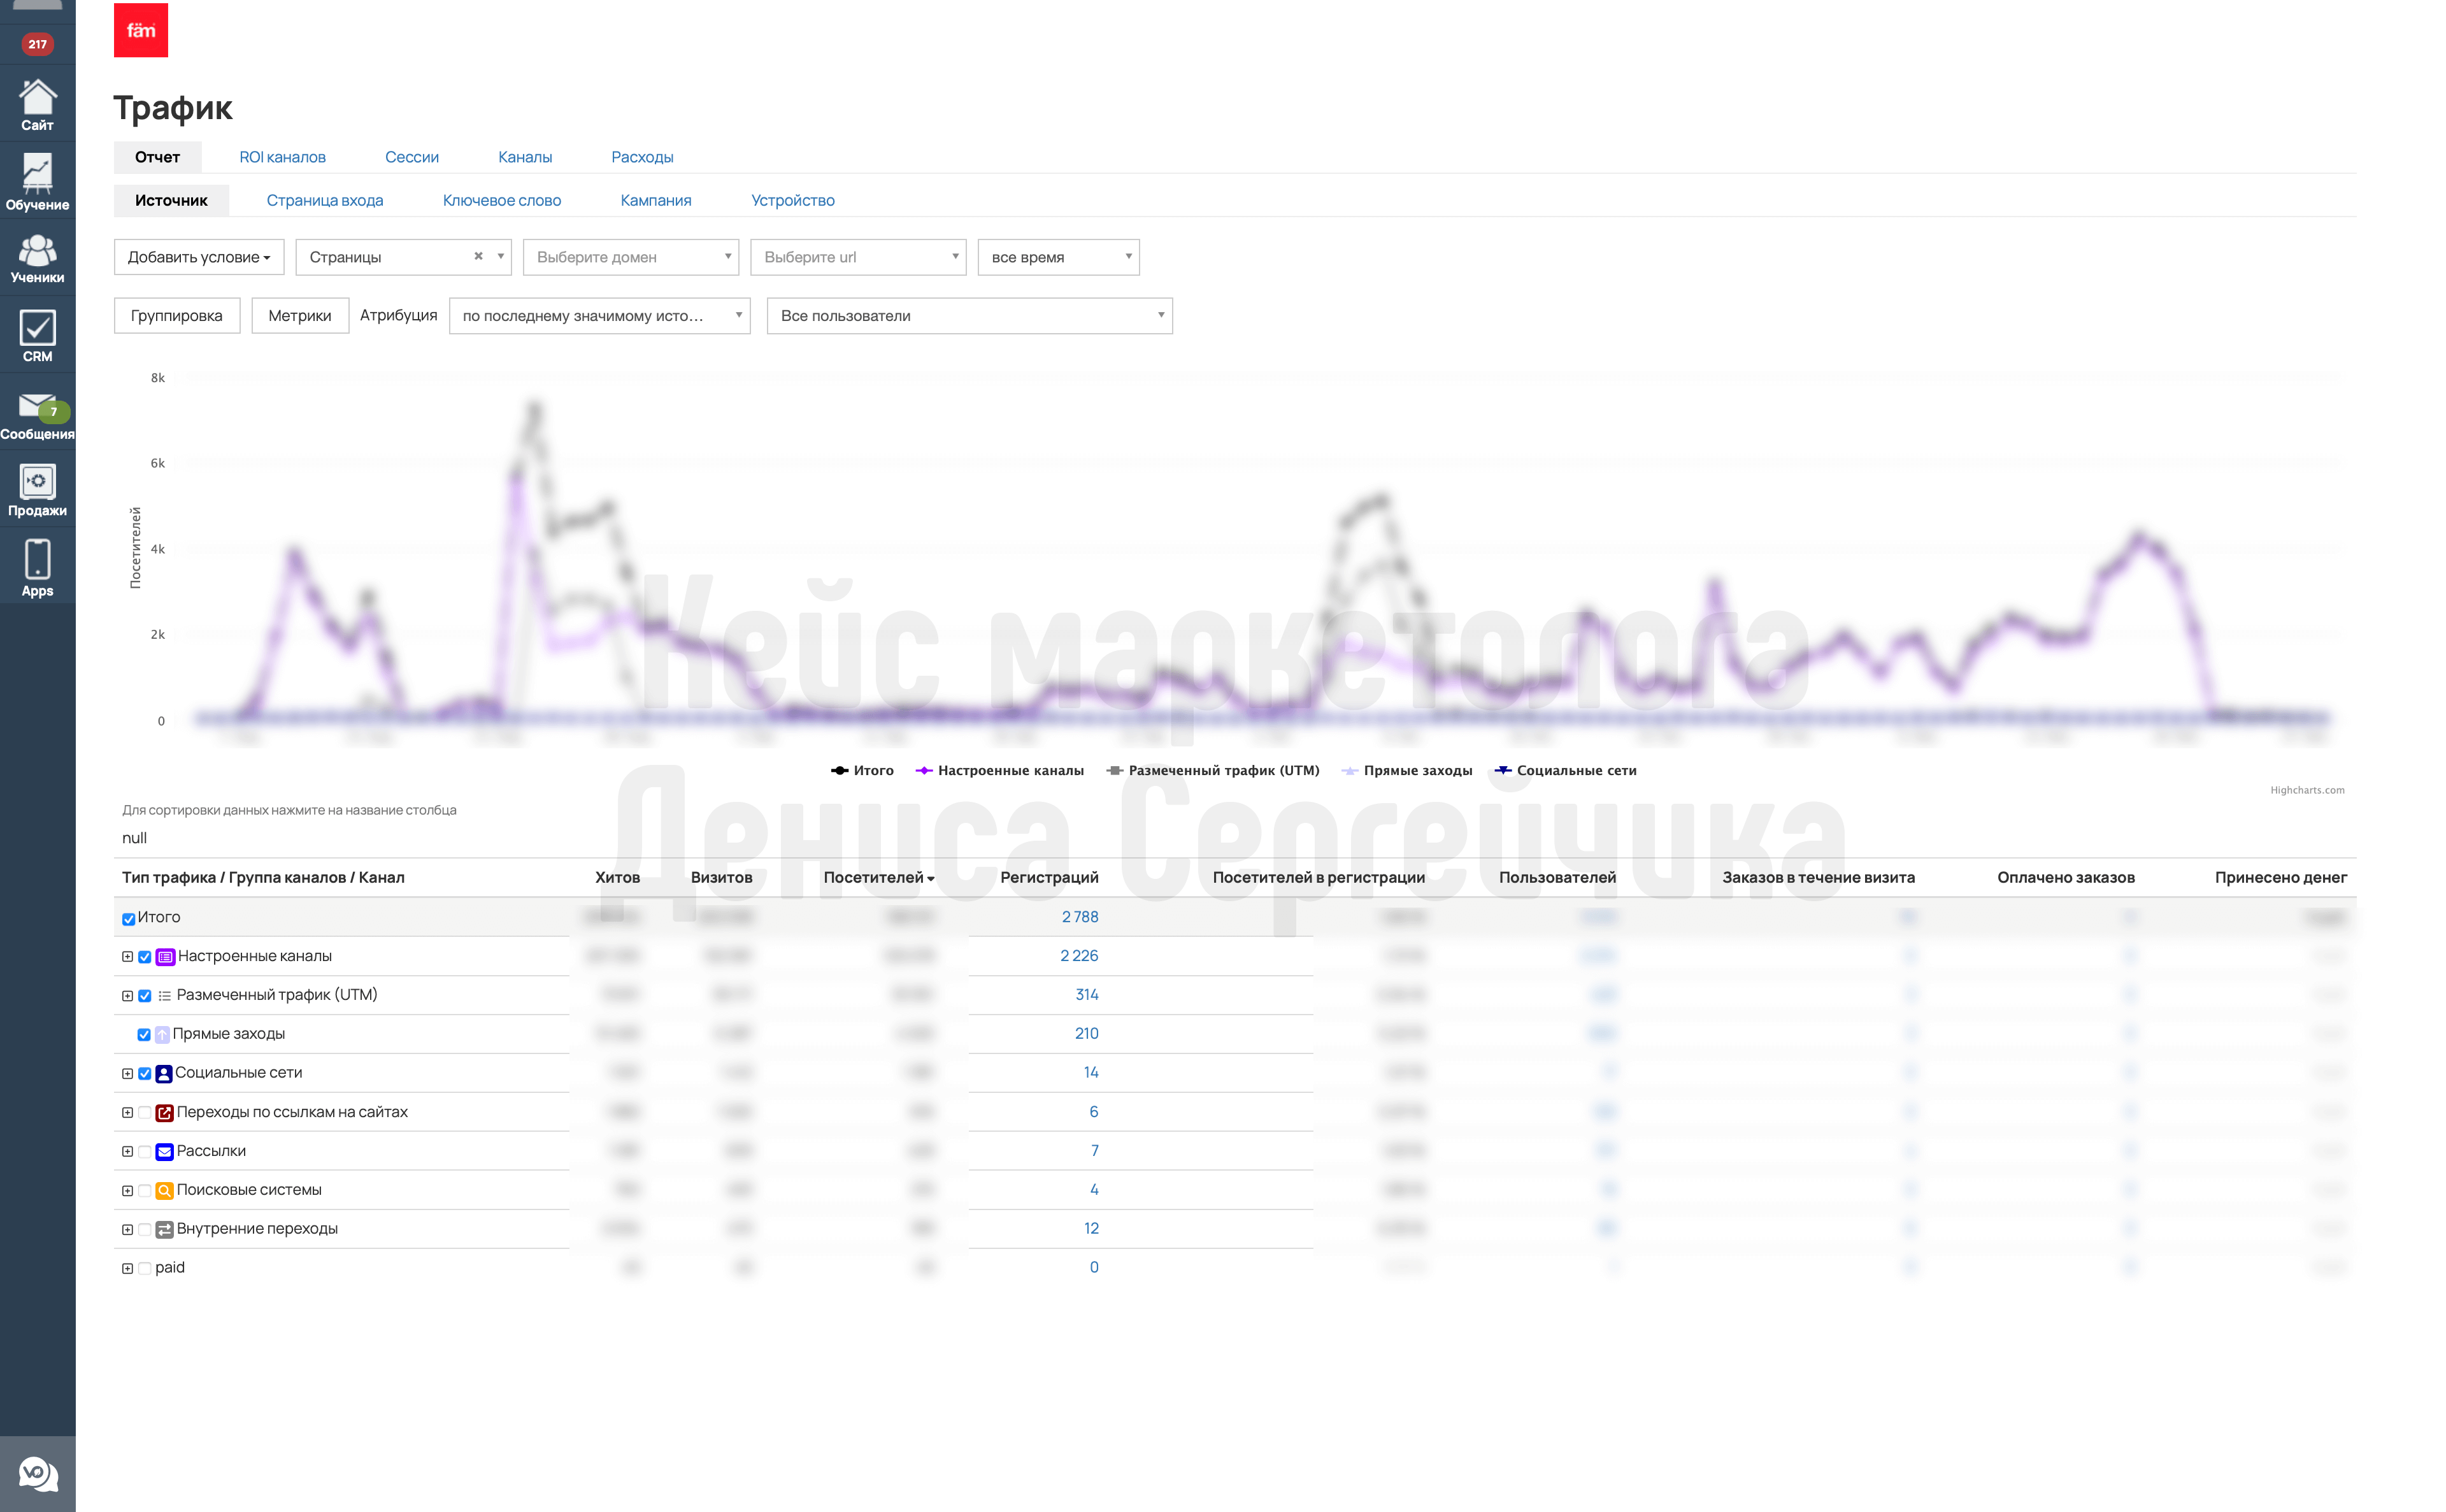Sort by the Регистраций column header

(x=1049, y=877)
